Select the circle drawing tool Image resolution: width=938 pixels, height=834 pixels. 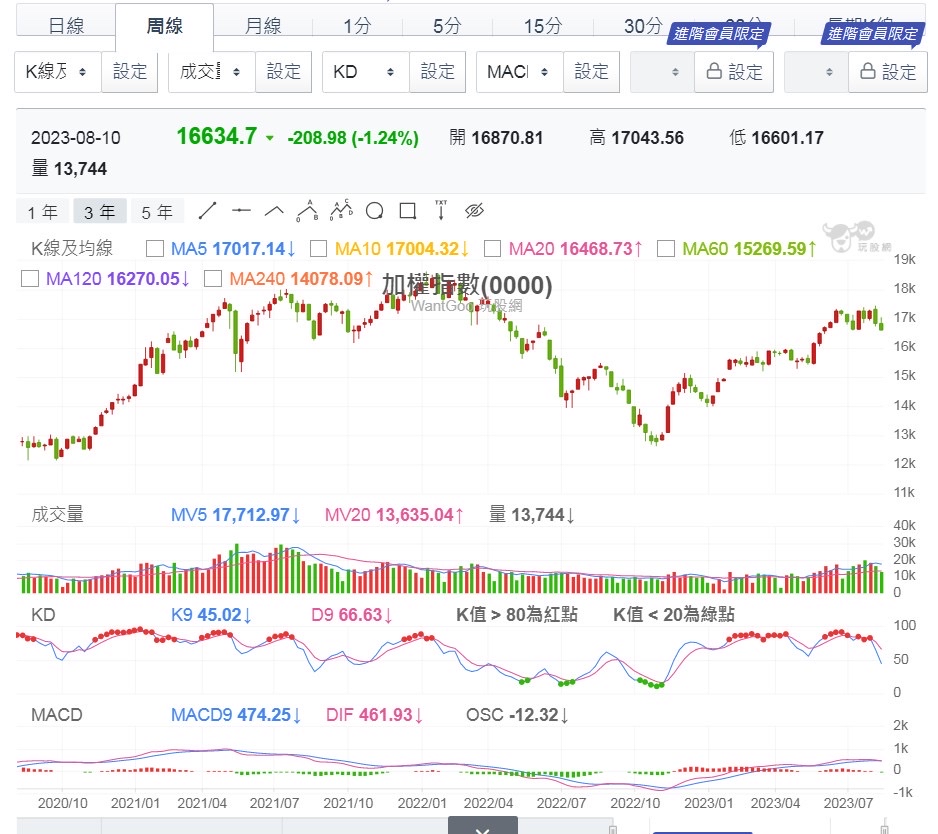(375, 211)
